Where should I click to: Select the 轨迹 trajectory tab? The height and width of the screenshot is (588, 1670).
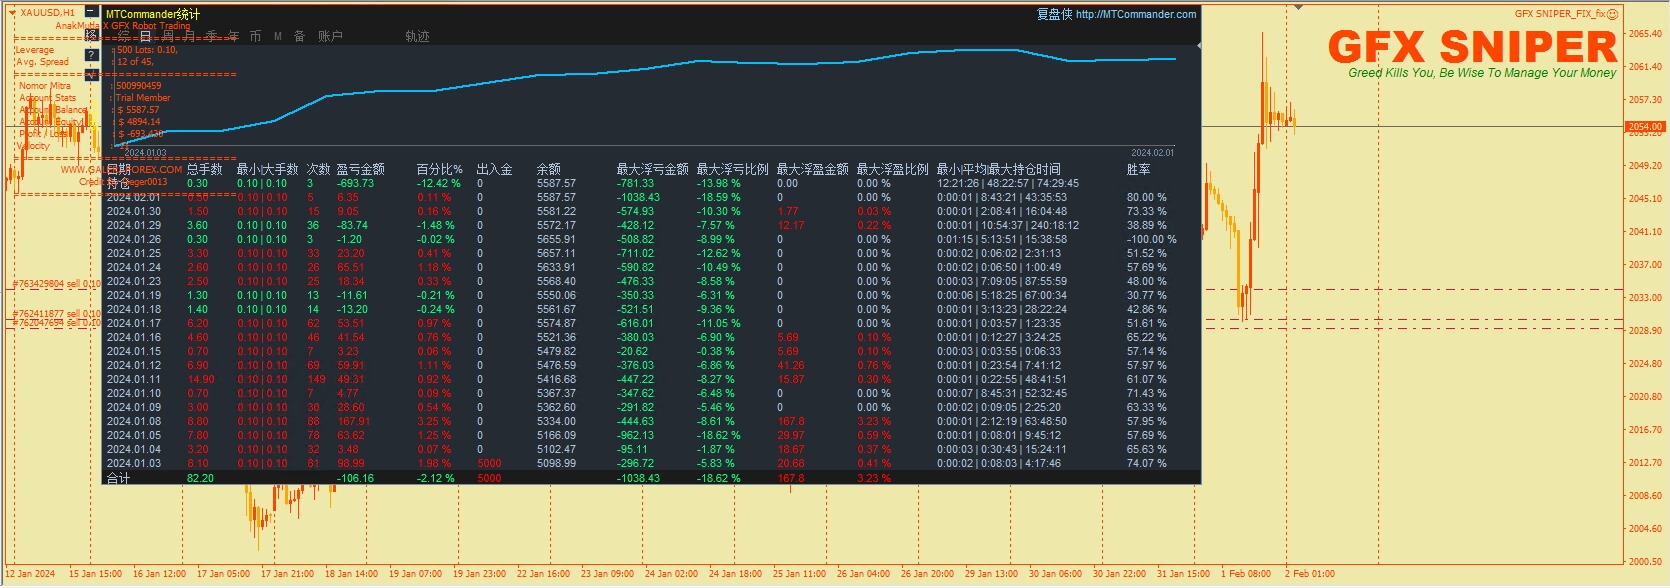point(417,36)
